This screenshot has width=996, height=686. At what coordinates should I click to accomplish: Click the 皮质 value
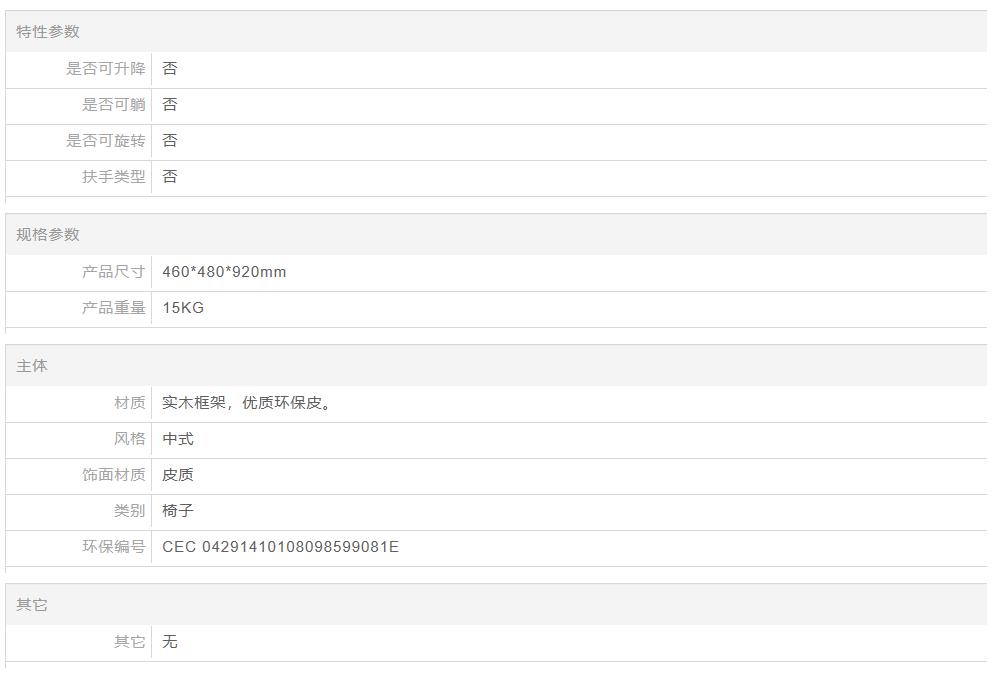[178, 475]
